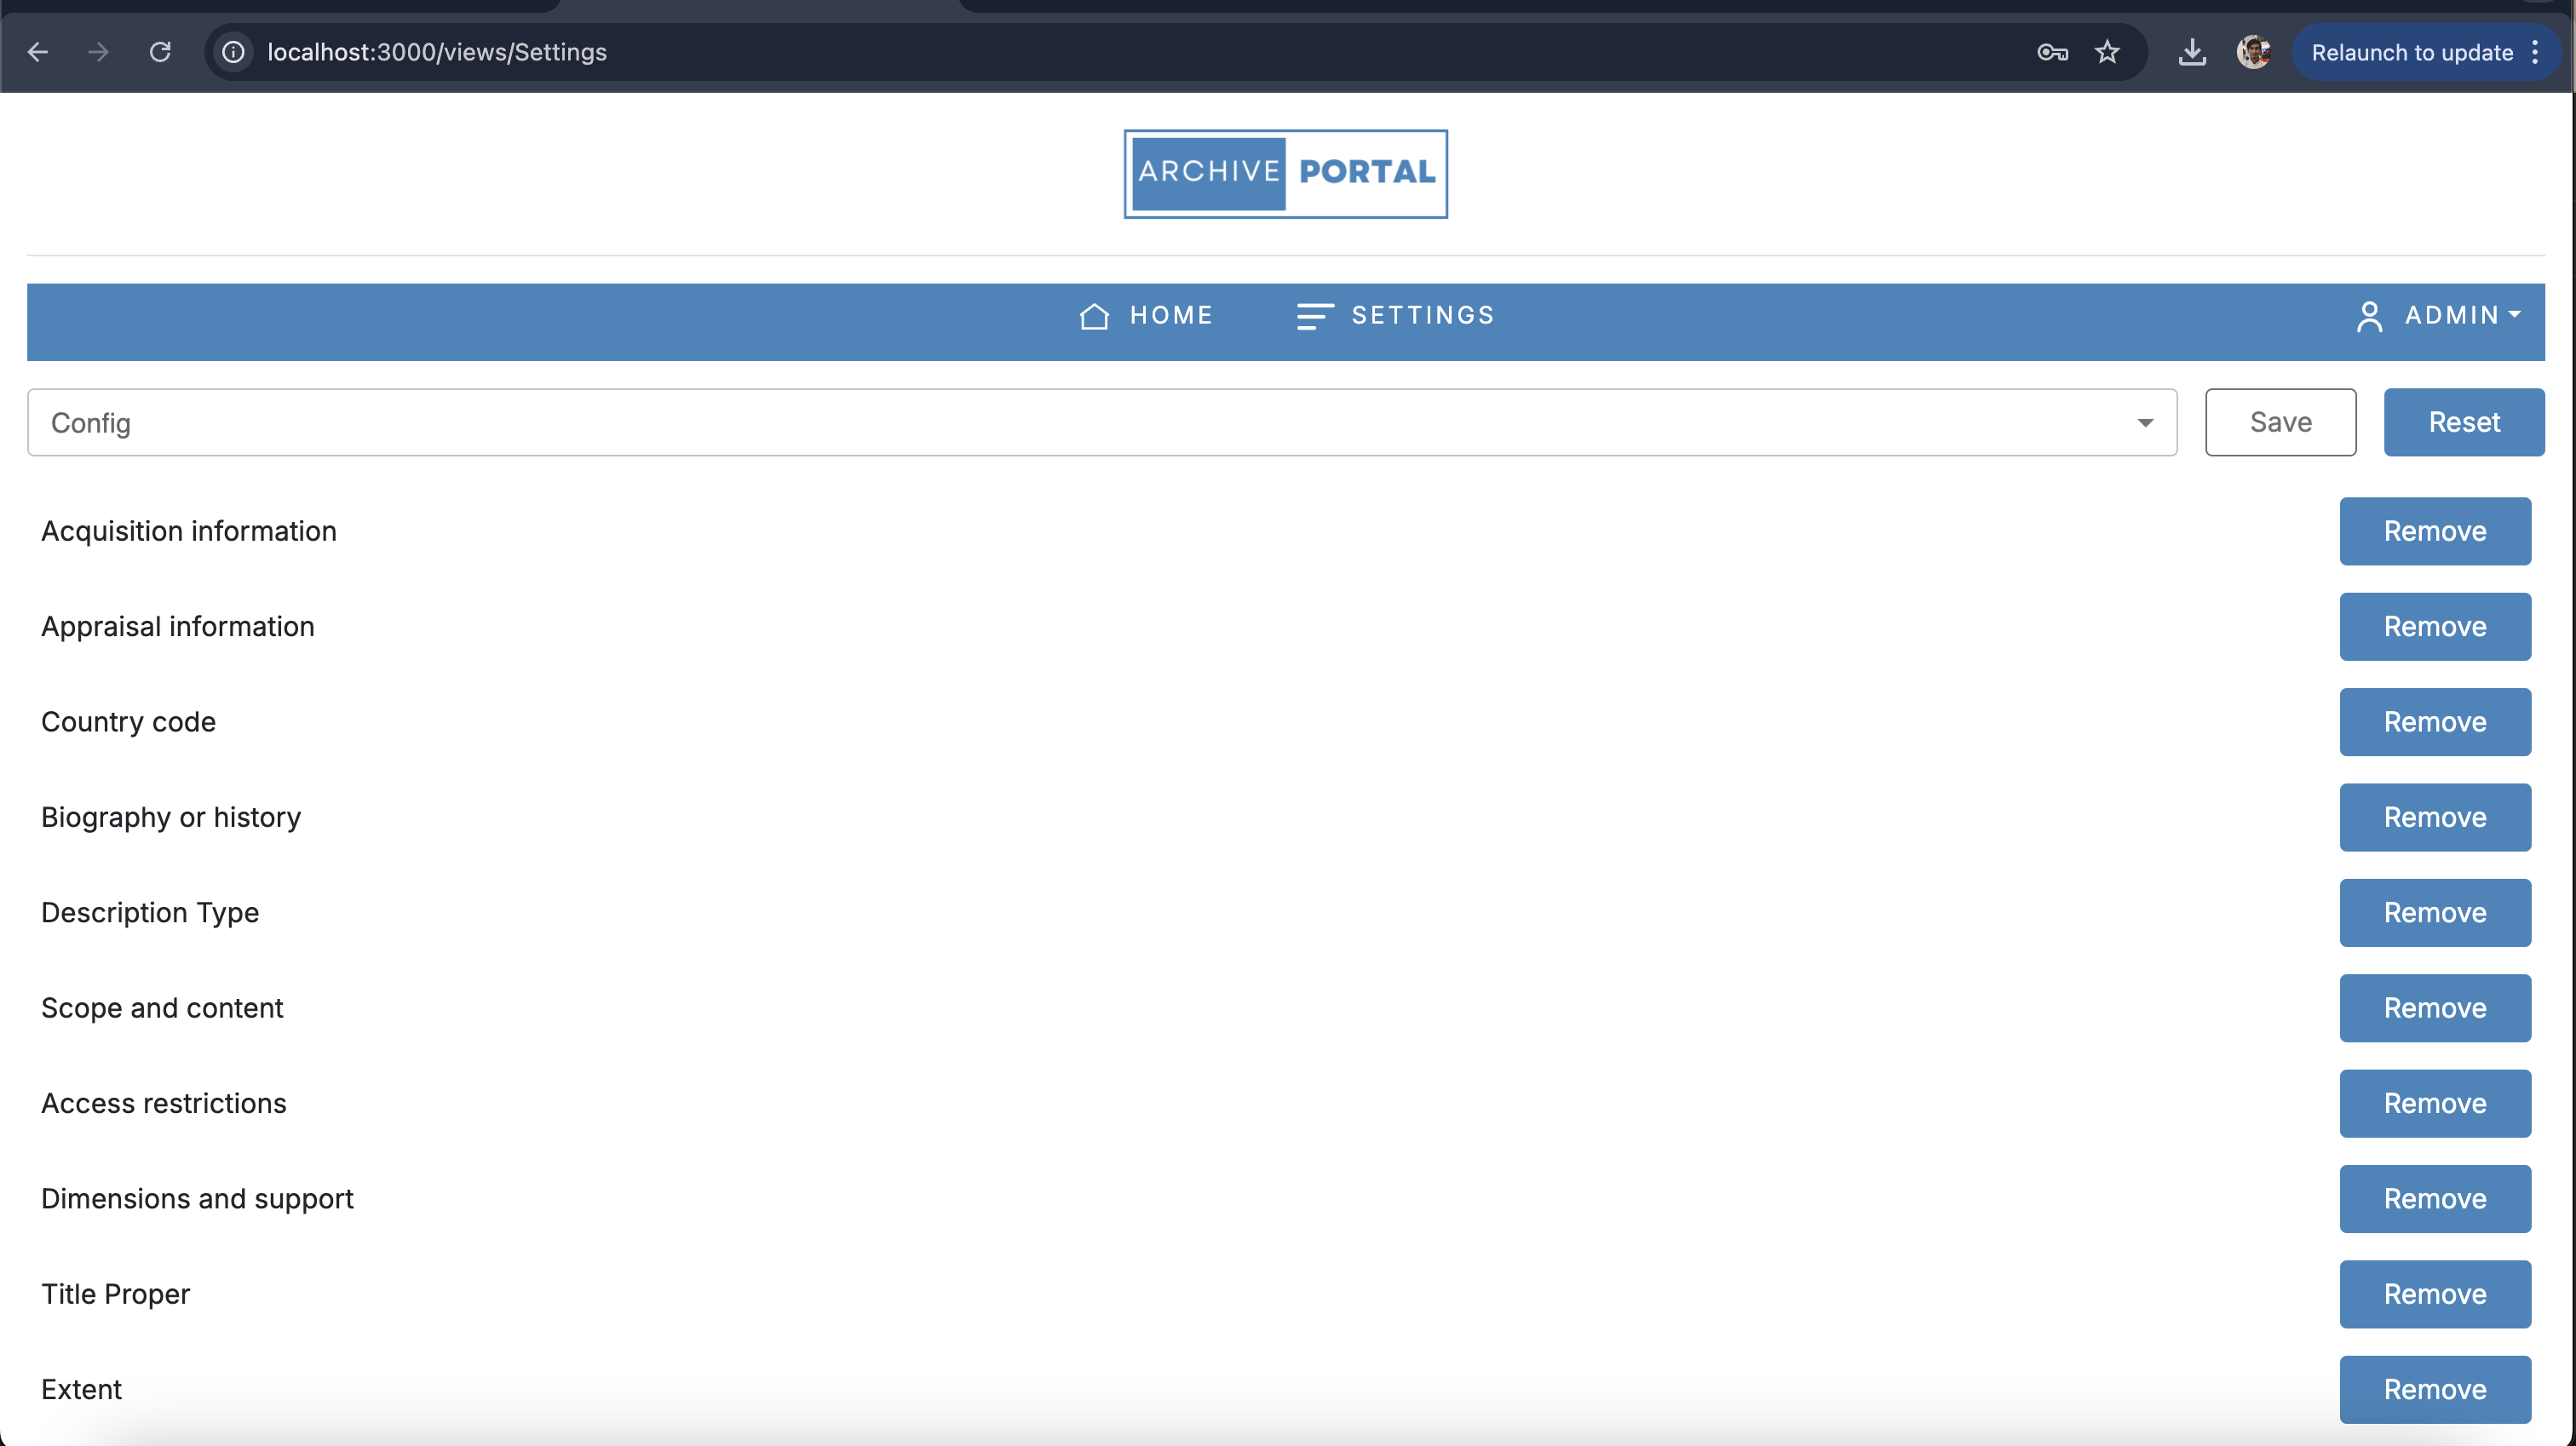Screen dimensions: 2576x1446
Task: Remove Dimensions and support field
Action: tap(2435, 1198)
